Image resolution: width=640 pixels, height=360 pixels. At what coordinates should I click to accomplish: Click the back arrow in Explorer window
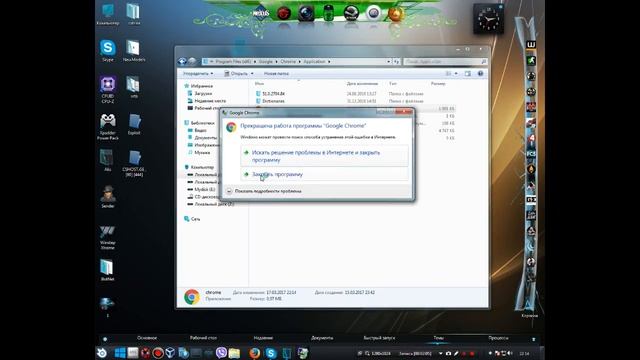click(x=182, y=61)
